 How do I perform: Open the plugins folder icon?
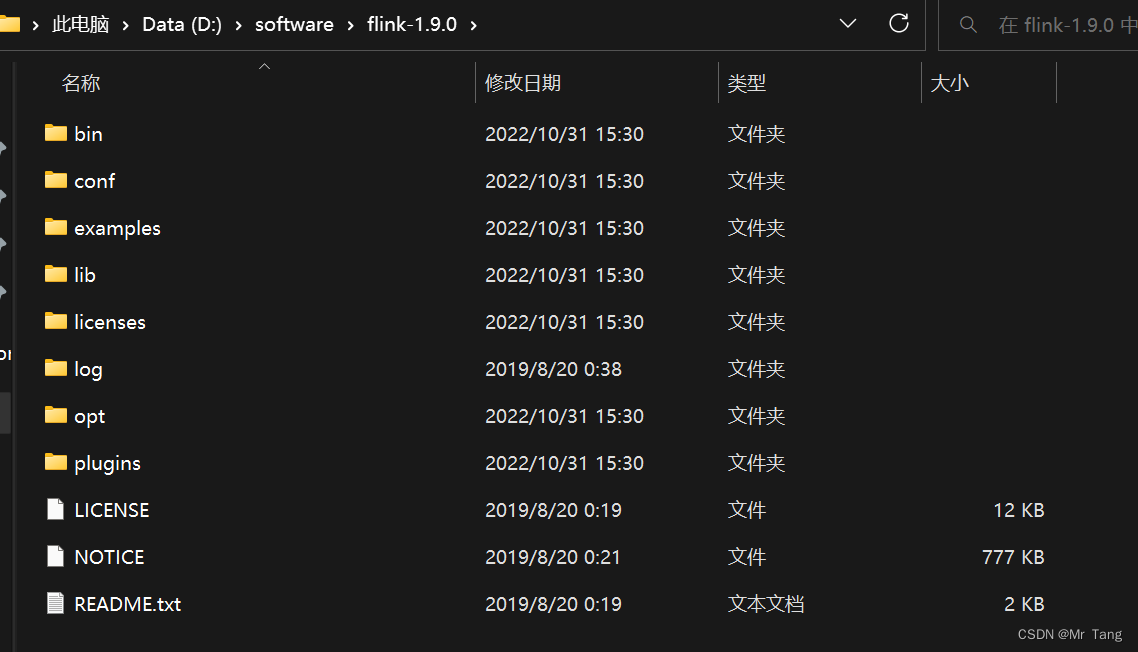[x=55, y=462]
